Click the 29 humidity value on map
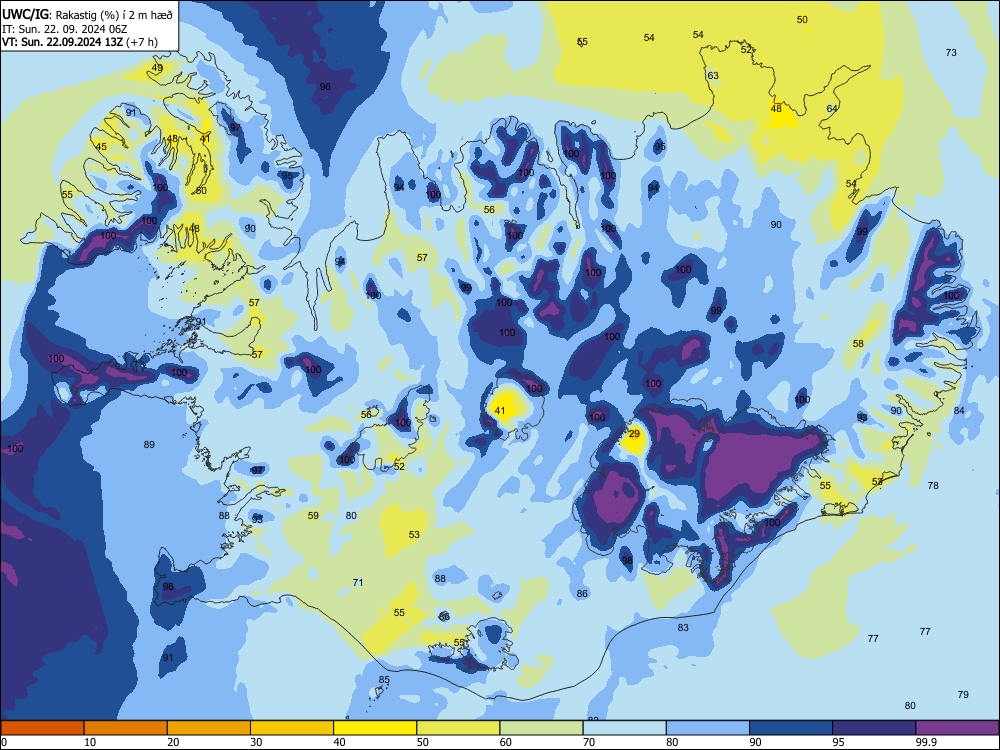This screenshot has width=1000, height=750. click(x=634, y=434)
